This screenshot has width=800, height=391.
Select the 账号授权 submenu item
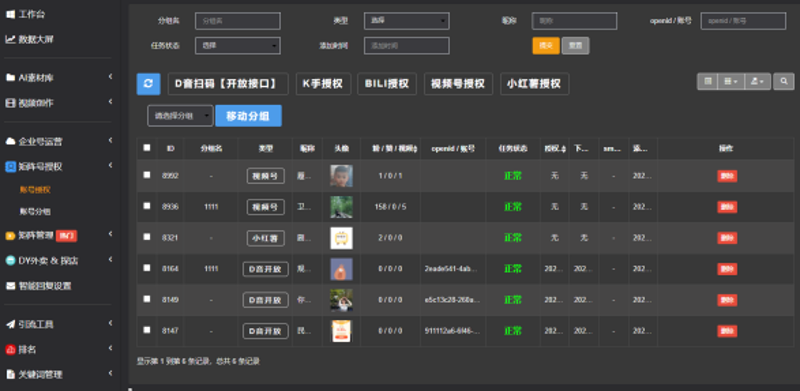point(35,190)
